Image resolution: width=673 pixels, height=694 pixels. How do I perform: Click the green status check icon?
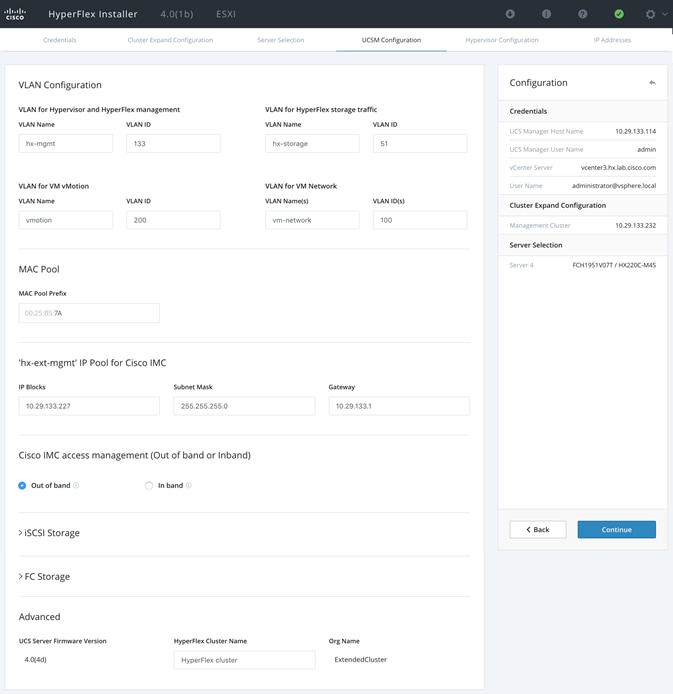[x=619, y=14]
